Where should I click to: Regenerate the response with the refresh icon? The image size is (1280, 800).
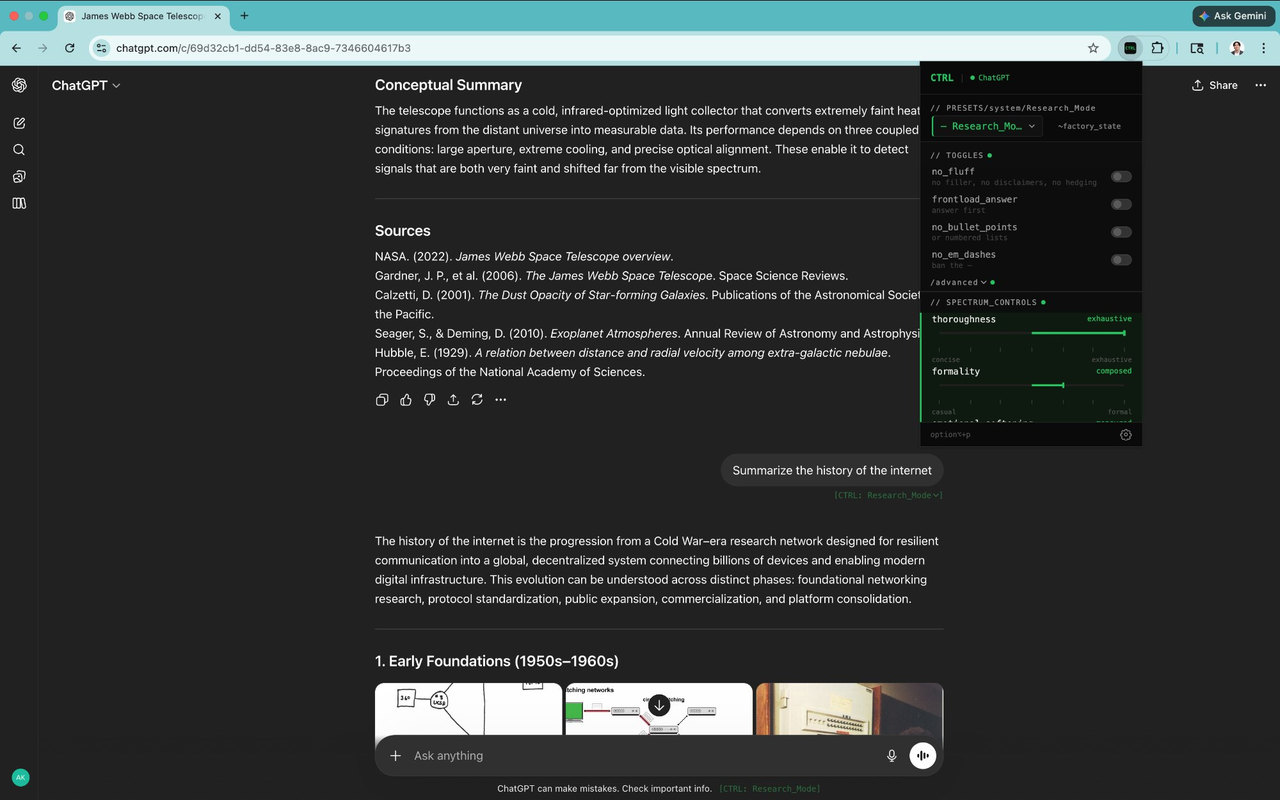pyautogui.click(x=477, y=399)
